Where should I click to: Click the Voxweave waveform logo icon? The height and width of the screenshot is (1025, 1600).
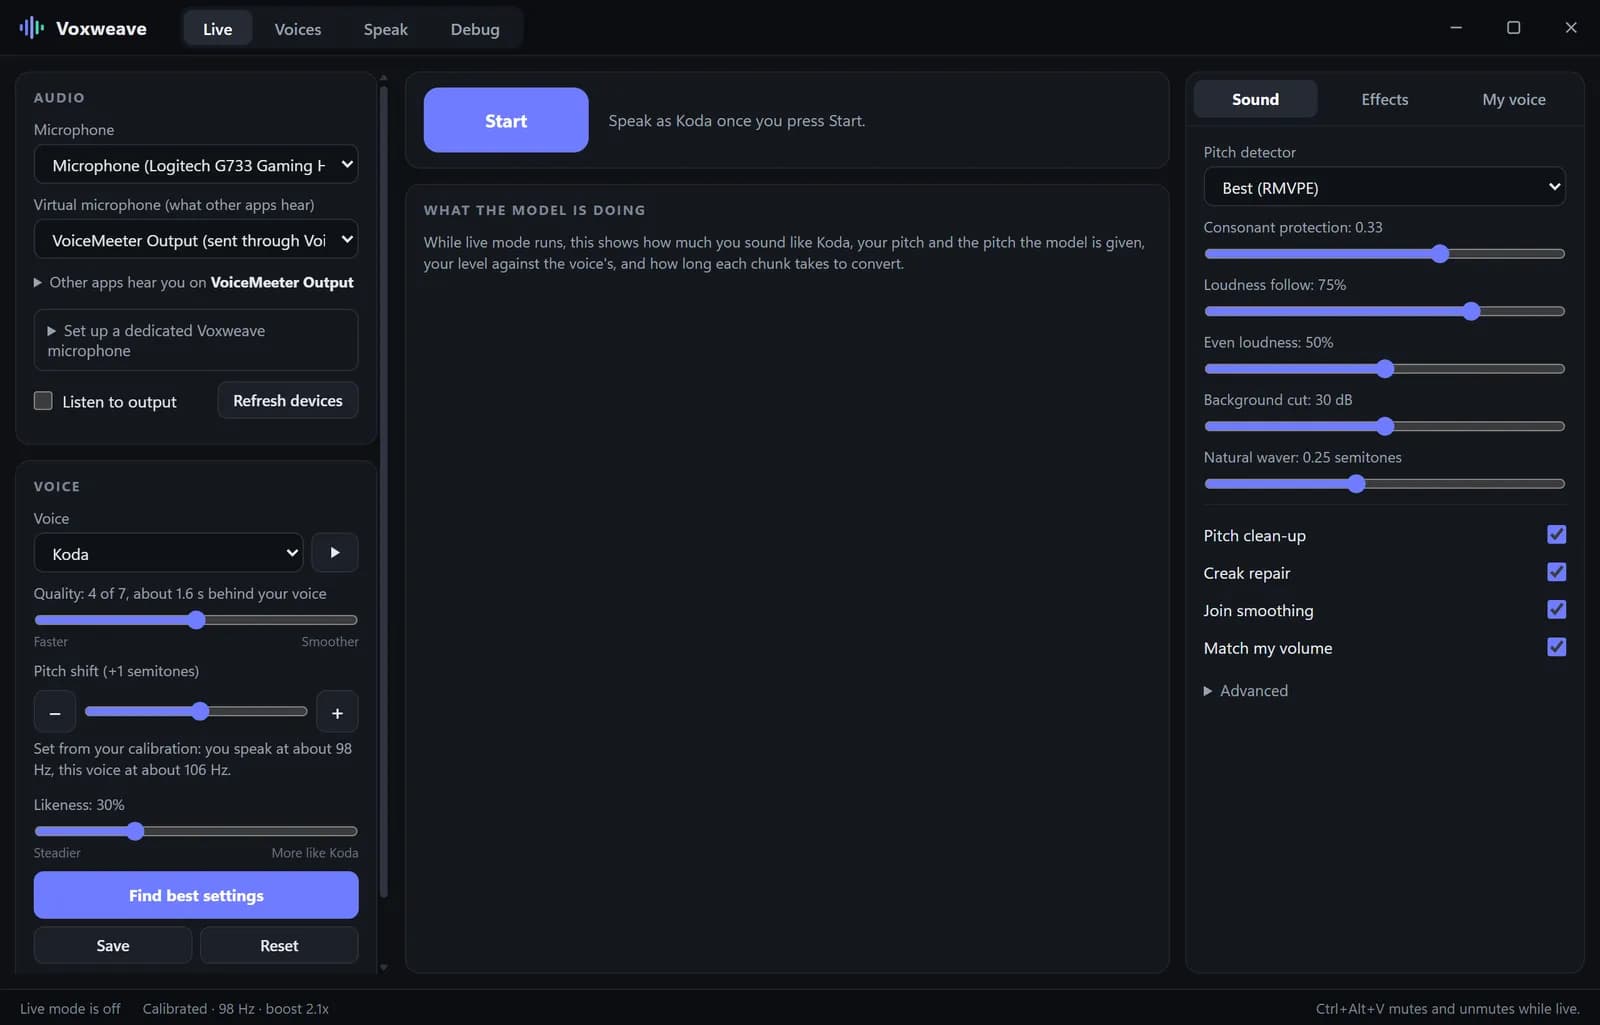pyautogui.click(x=31, y=28)
